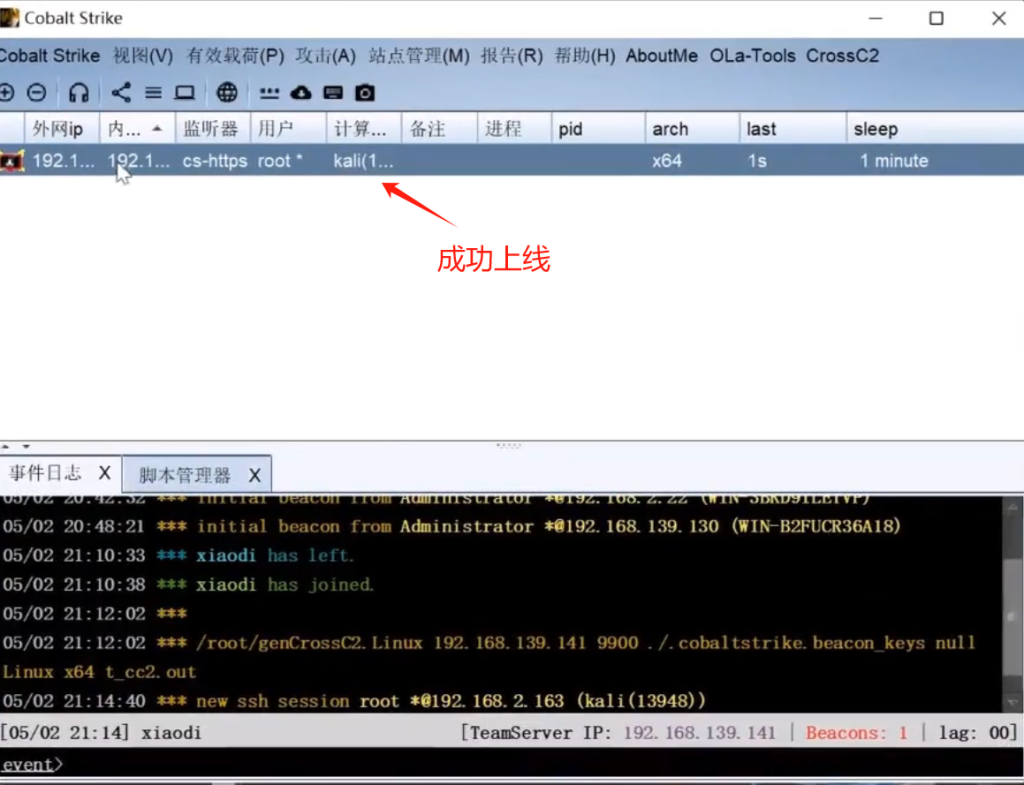This screenshot has height=785, width=1024.
Task: Switch to pivot graph view share icon
Action: click(121, 93)
